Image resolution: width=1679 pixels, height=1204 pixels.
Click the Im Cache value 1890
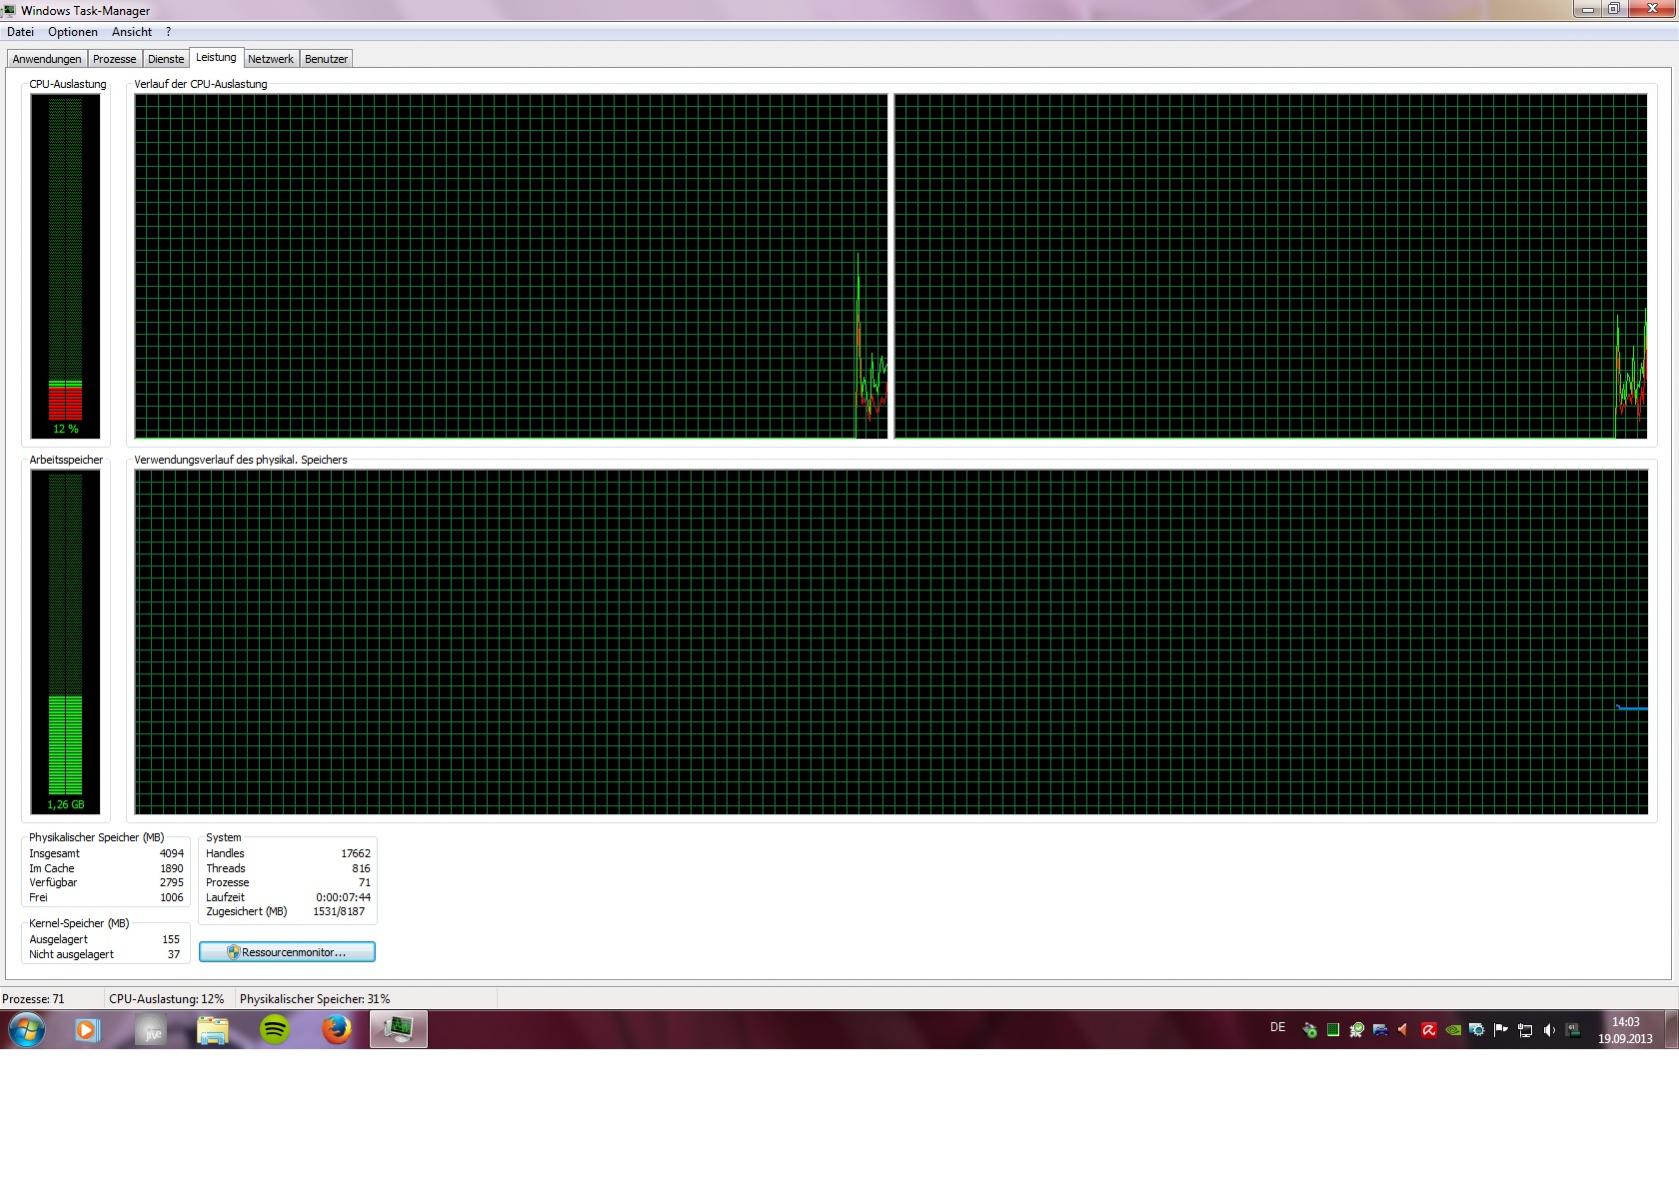tap(172, 869)
